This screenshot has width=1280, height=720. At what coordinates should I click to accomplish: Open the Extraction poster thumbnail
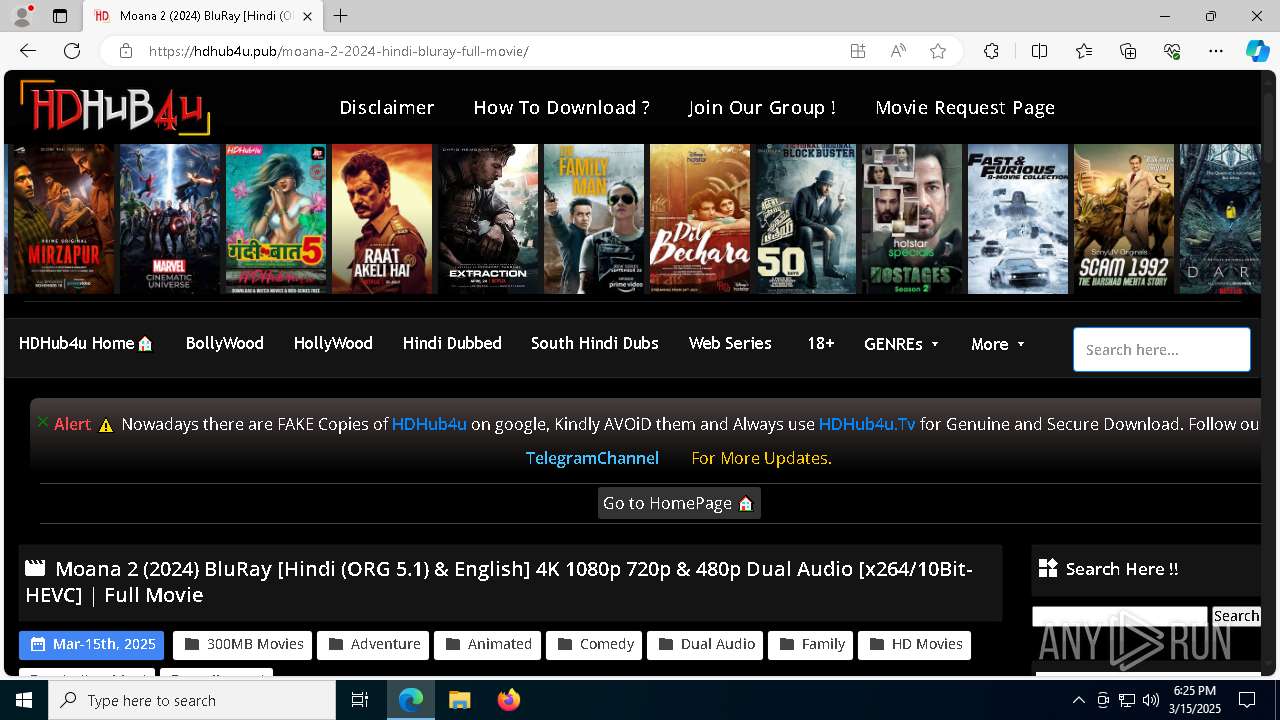click(x=488, y=219)
